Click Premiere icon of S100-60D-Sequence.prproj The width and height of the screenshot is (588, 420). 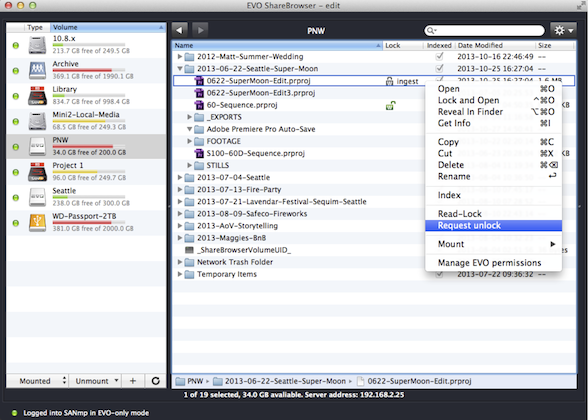[x=199, y=153]
